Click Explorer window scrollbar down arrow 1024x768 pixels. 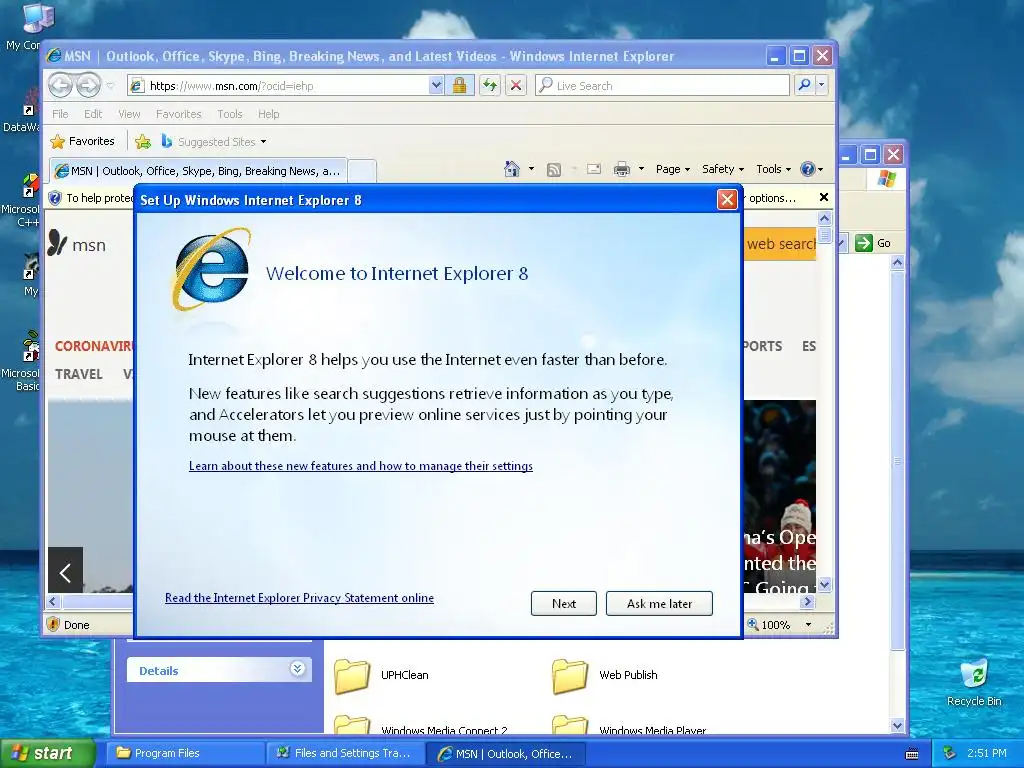[897, 725]
